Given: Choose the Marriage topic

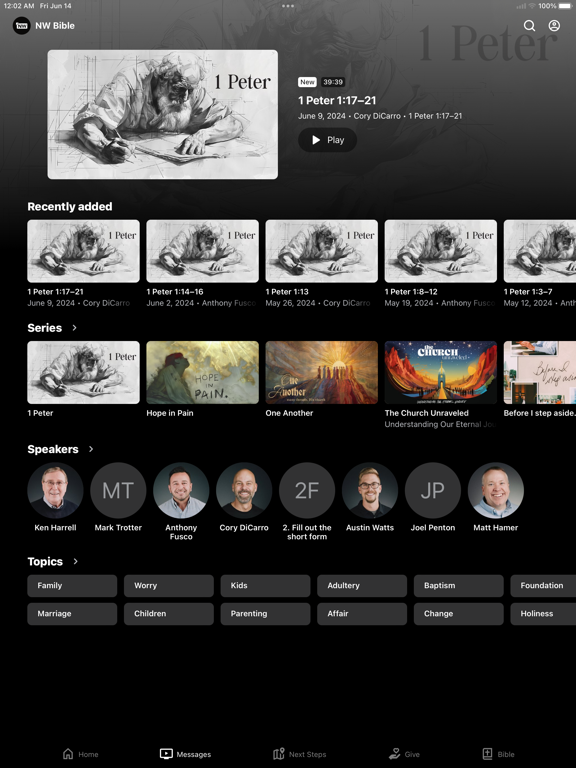Looking at the screenshot, I should (x=72, y=614).
